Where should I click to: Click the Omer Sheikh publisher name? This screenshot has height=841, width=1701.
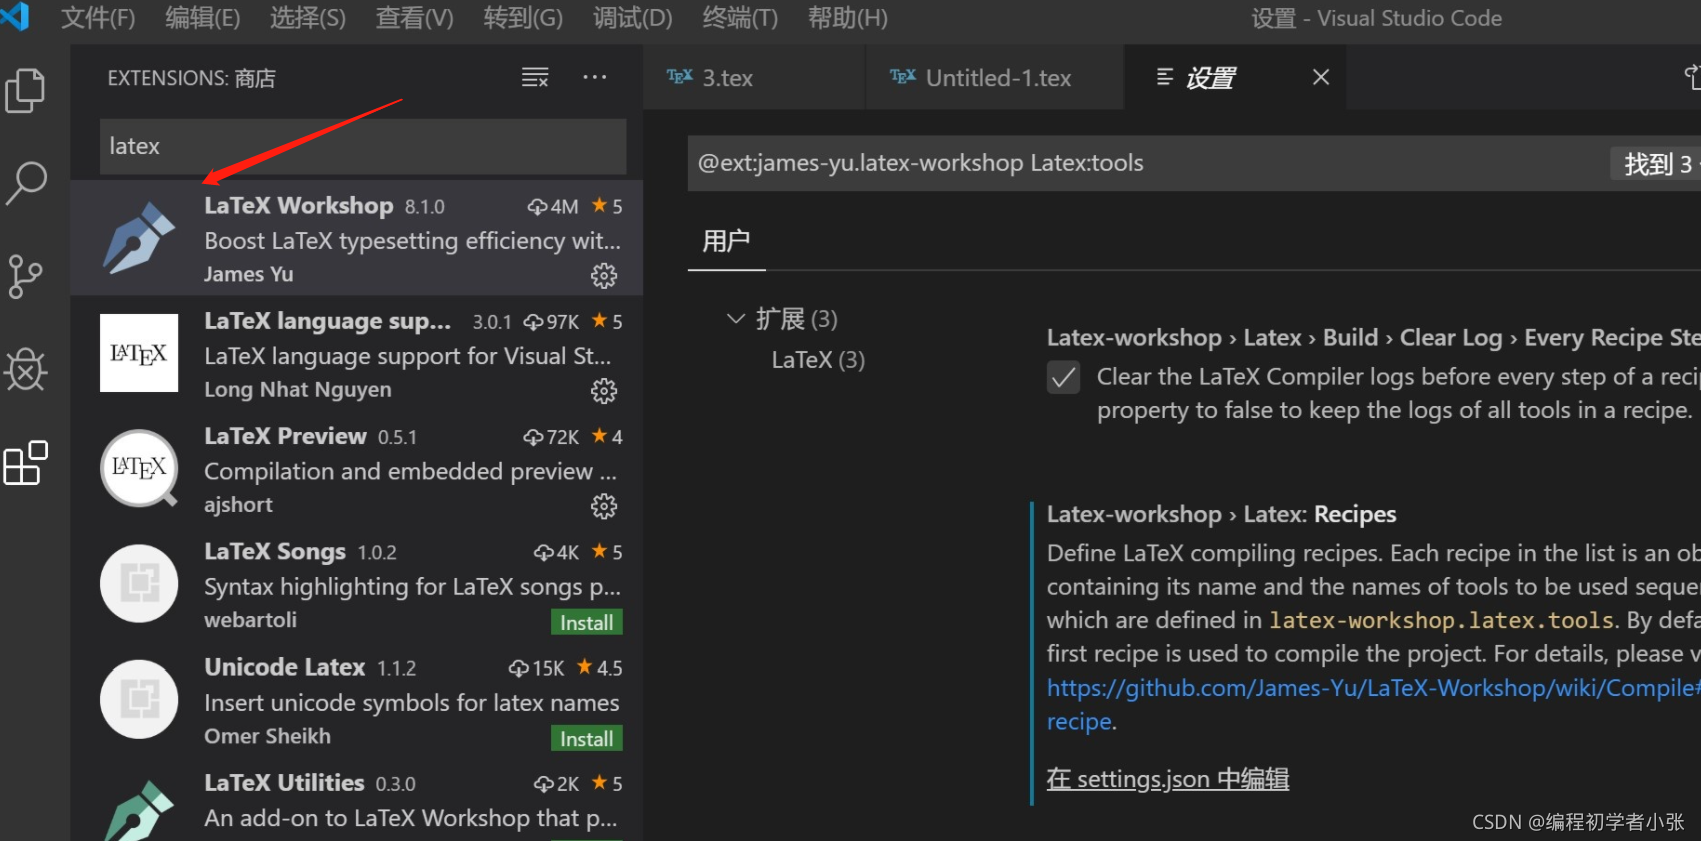point(267,735)
